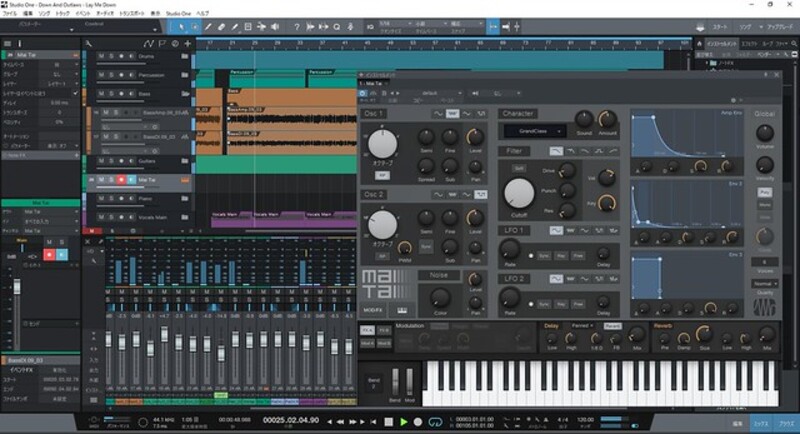Toggle record arm on Mai Tai track

point(121,180)
